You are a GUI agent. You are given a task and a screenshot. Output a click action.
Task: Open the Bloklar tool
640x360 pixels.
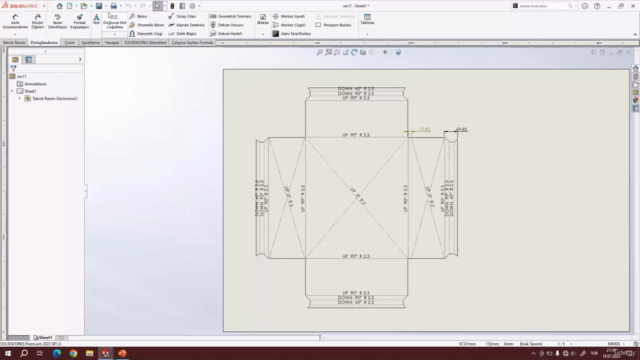(x=263, y=19)
